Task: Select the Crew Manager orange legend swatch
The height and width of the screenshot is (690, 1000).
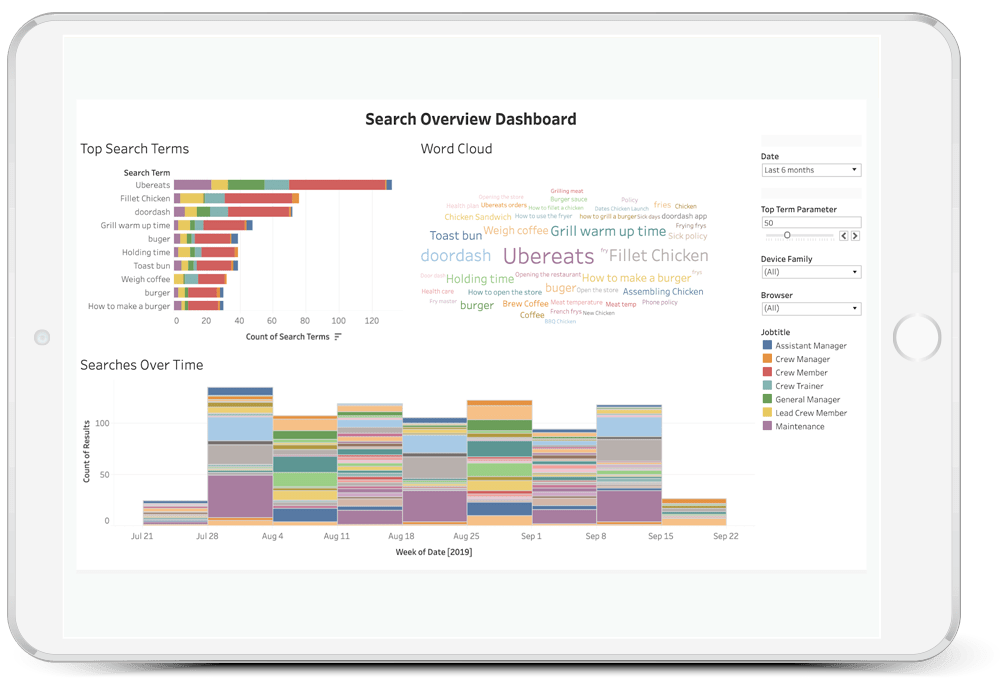Action: (x=767, y=358)
